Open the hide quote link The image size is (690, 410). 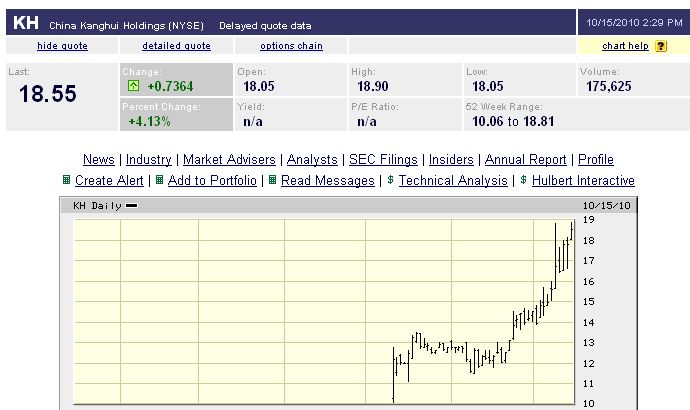(62, 46)
